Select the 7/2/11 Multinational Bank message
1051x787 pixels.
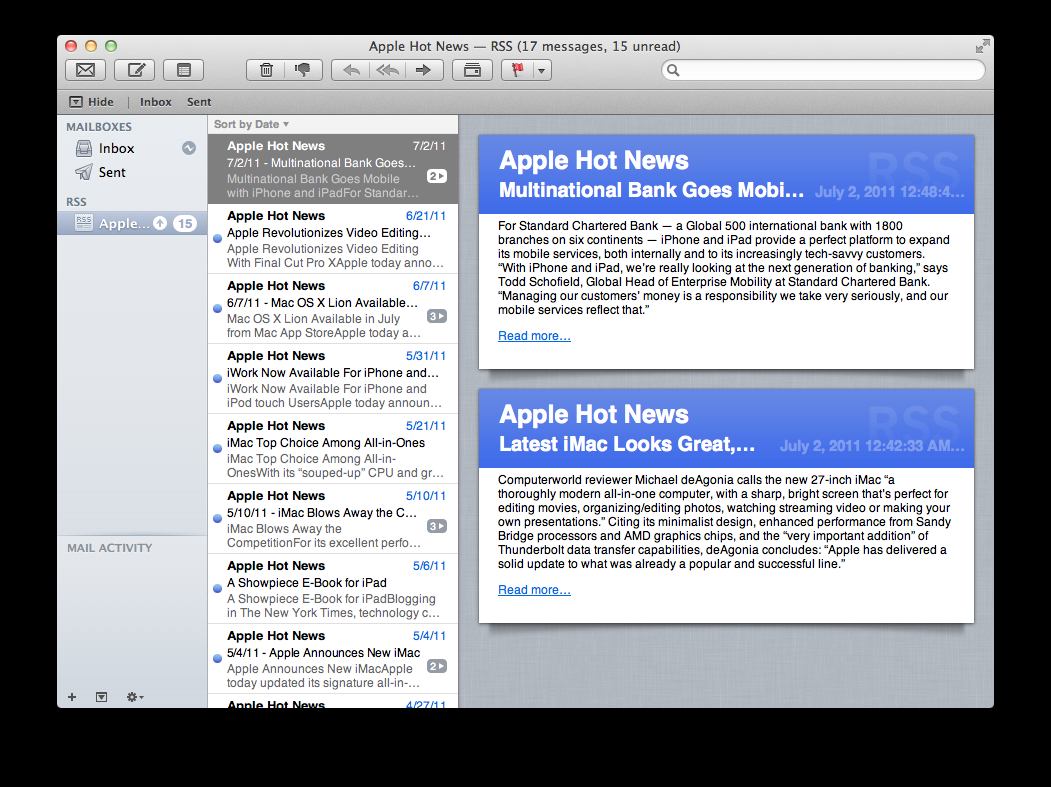[x=333, y=169]
